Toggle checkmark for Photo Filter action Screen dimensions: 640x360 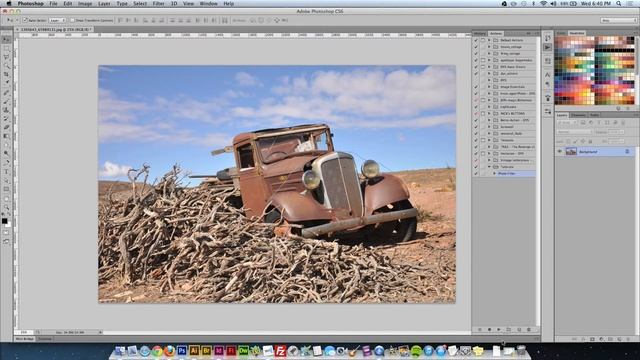pyautogui.click(x=476, y=173)
